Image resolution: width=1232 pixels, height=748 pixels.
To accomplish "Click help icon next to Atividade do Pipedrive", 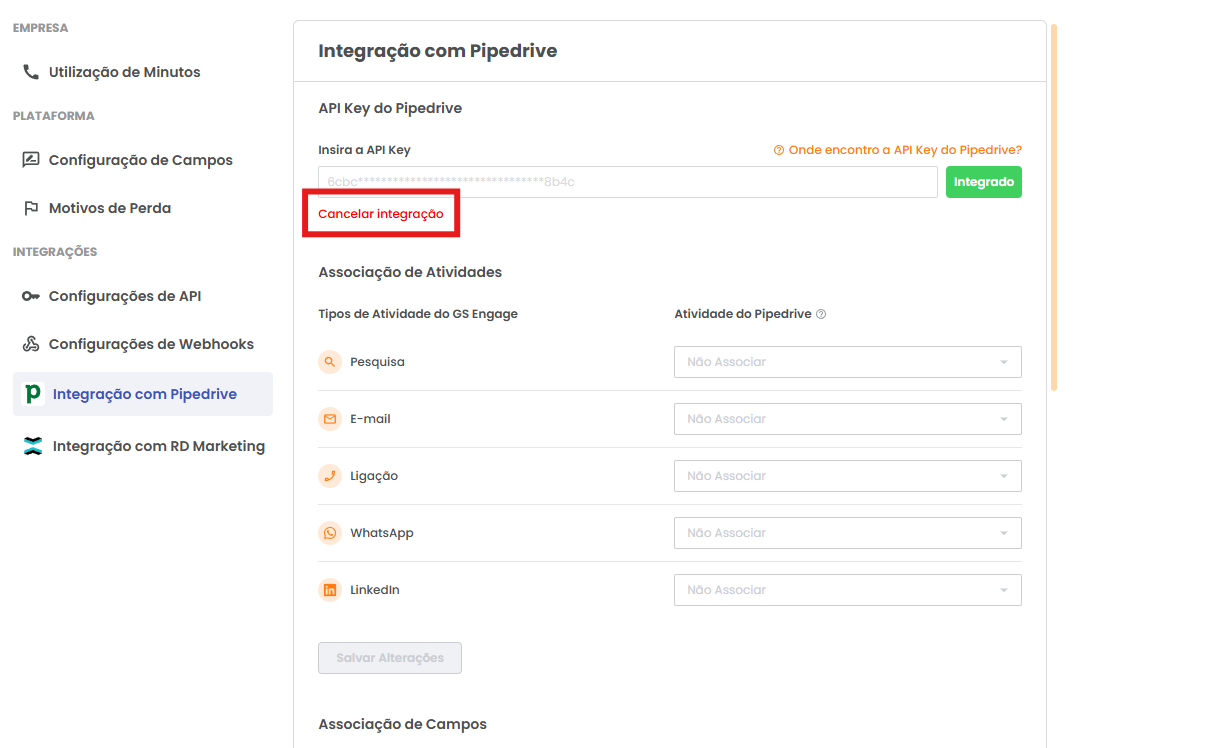I will (821, 314).
